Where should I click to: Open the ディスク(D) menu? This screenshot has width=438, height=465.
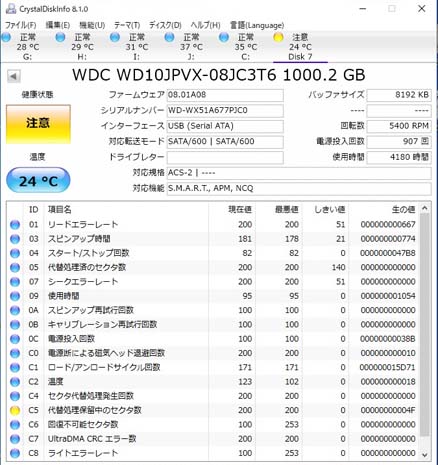(x=165, y=25)
